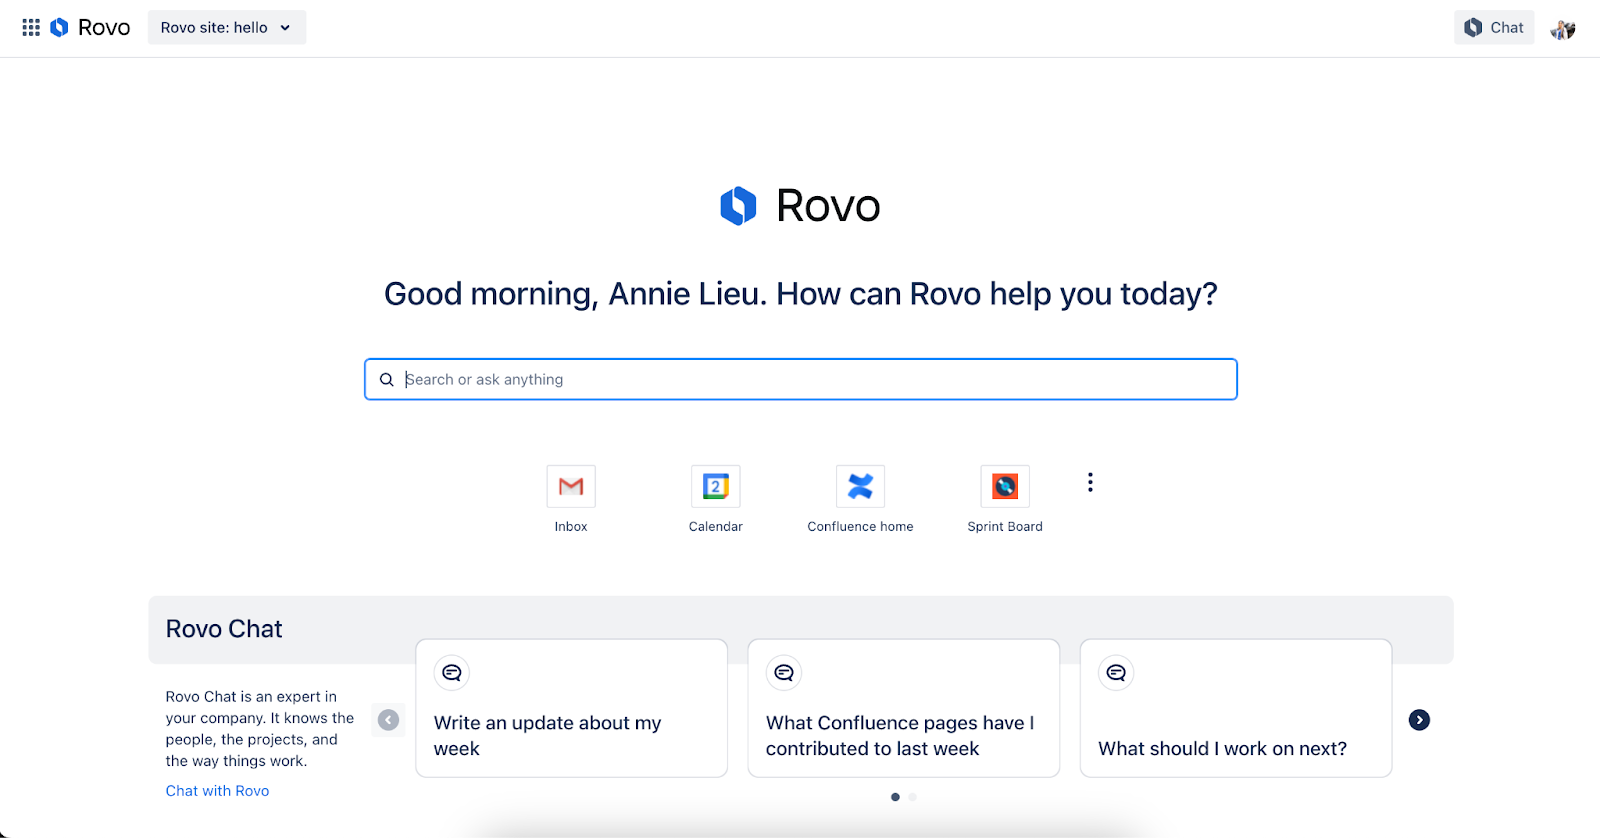The height and width of the screenshot is (838, 1600).
Task: Select the "What should I work on next?" card
Action: [x=1236, y=708]
